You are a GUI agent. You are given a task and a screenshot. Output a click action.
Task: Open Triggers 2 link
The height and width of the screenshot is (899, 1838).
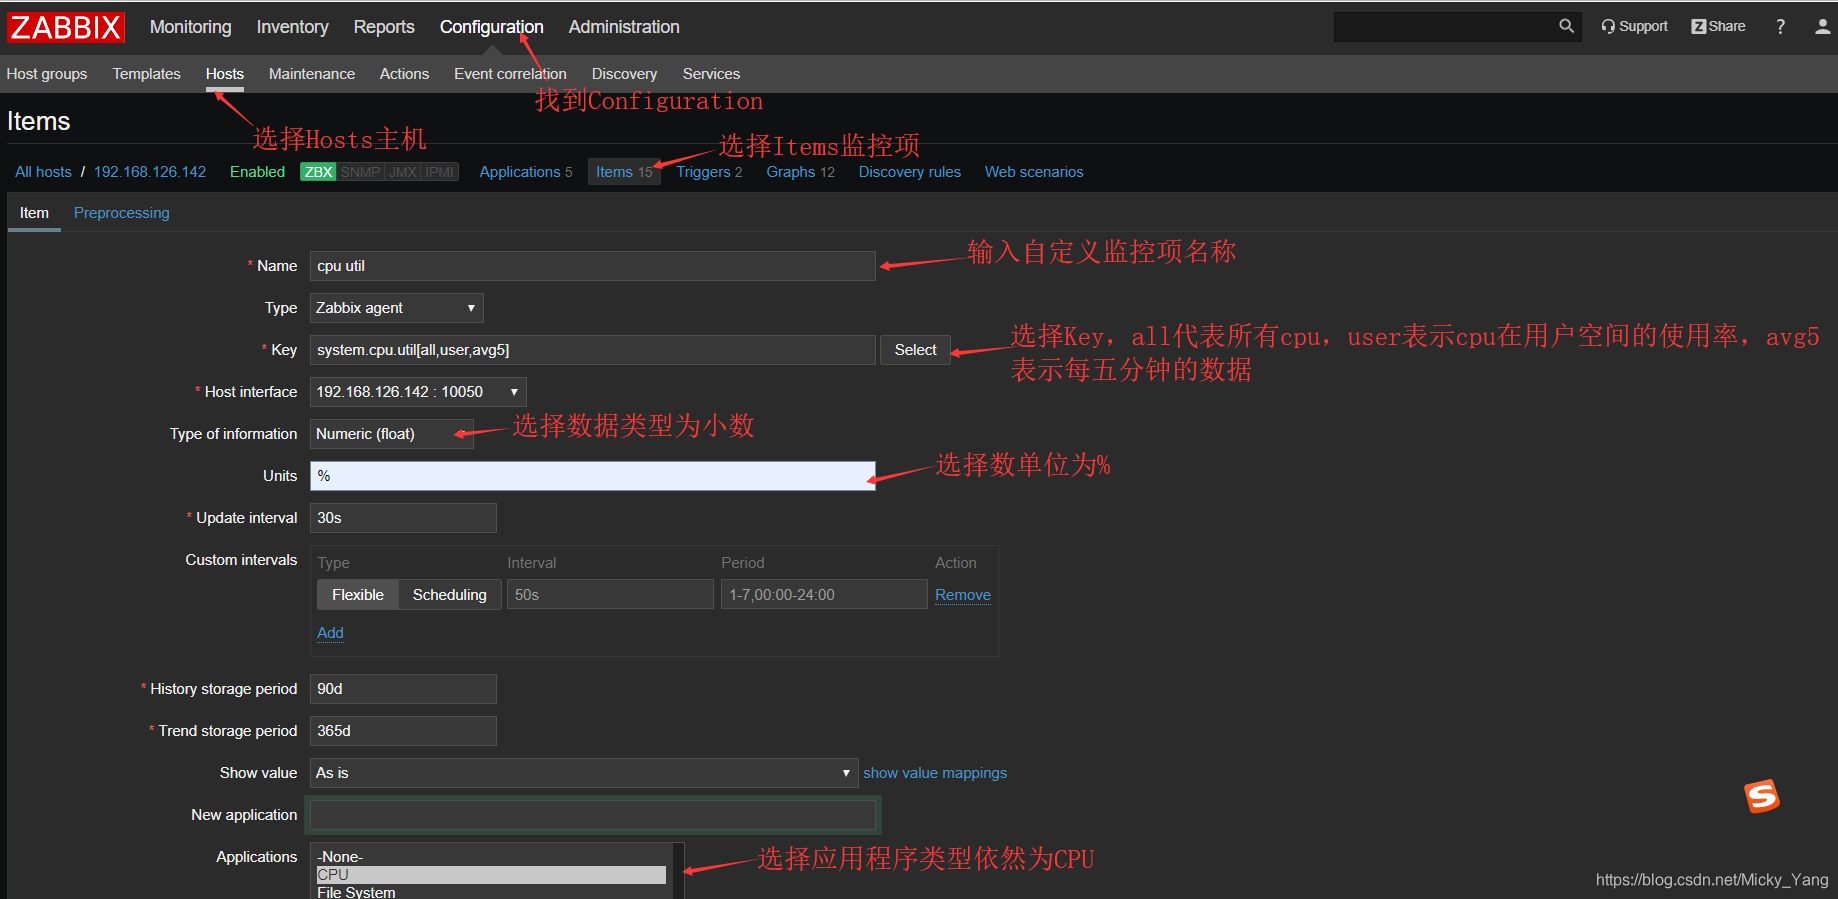coord(709,172)
